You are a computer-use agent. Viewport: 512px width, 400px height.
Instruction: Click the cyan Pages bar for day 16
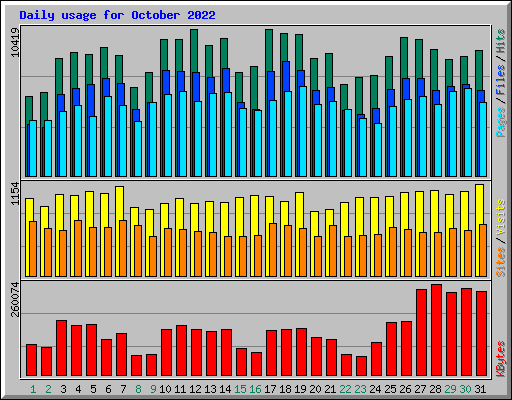point(258,143)
